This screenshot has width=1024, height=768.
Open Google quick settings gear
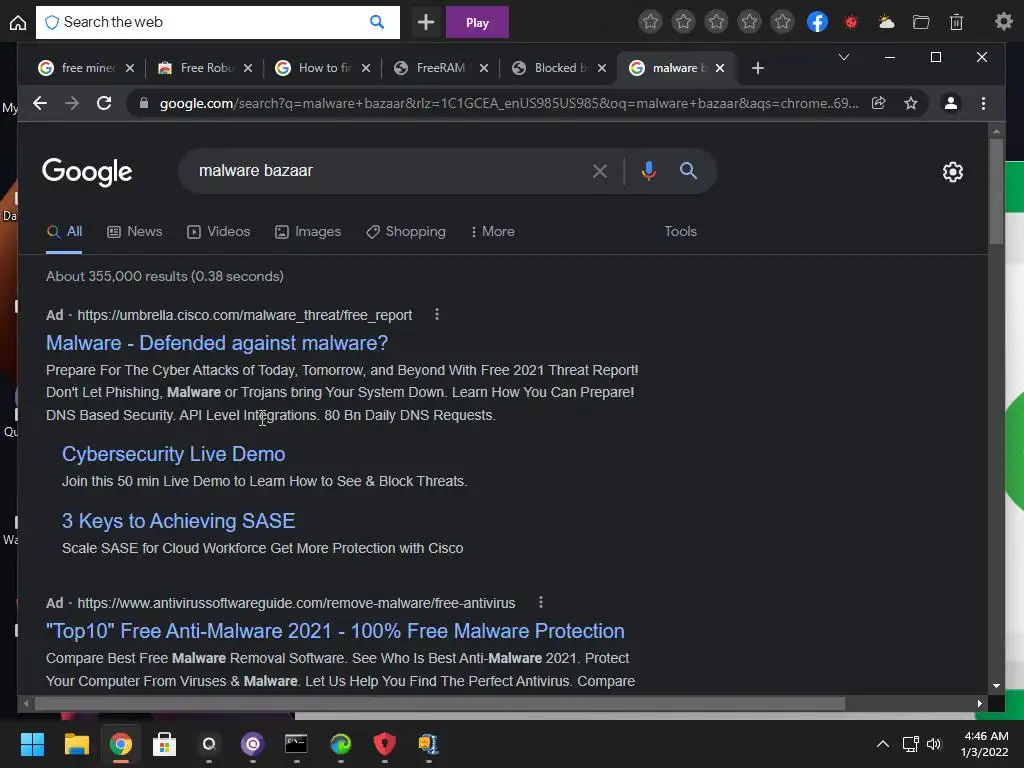coord(952,172)
